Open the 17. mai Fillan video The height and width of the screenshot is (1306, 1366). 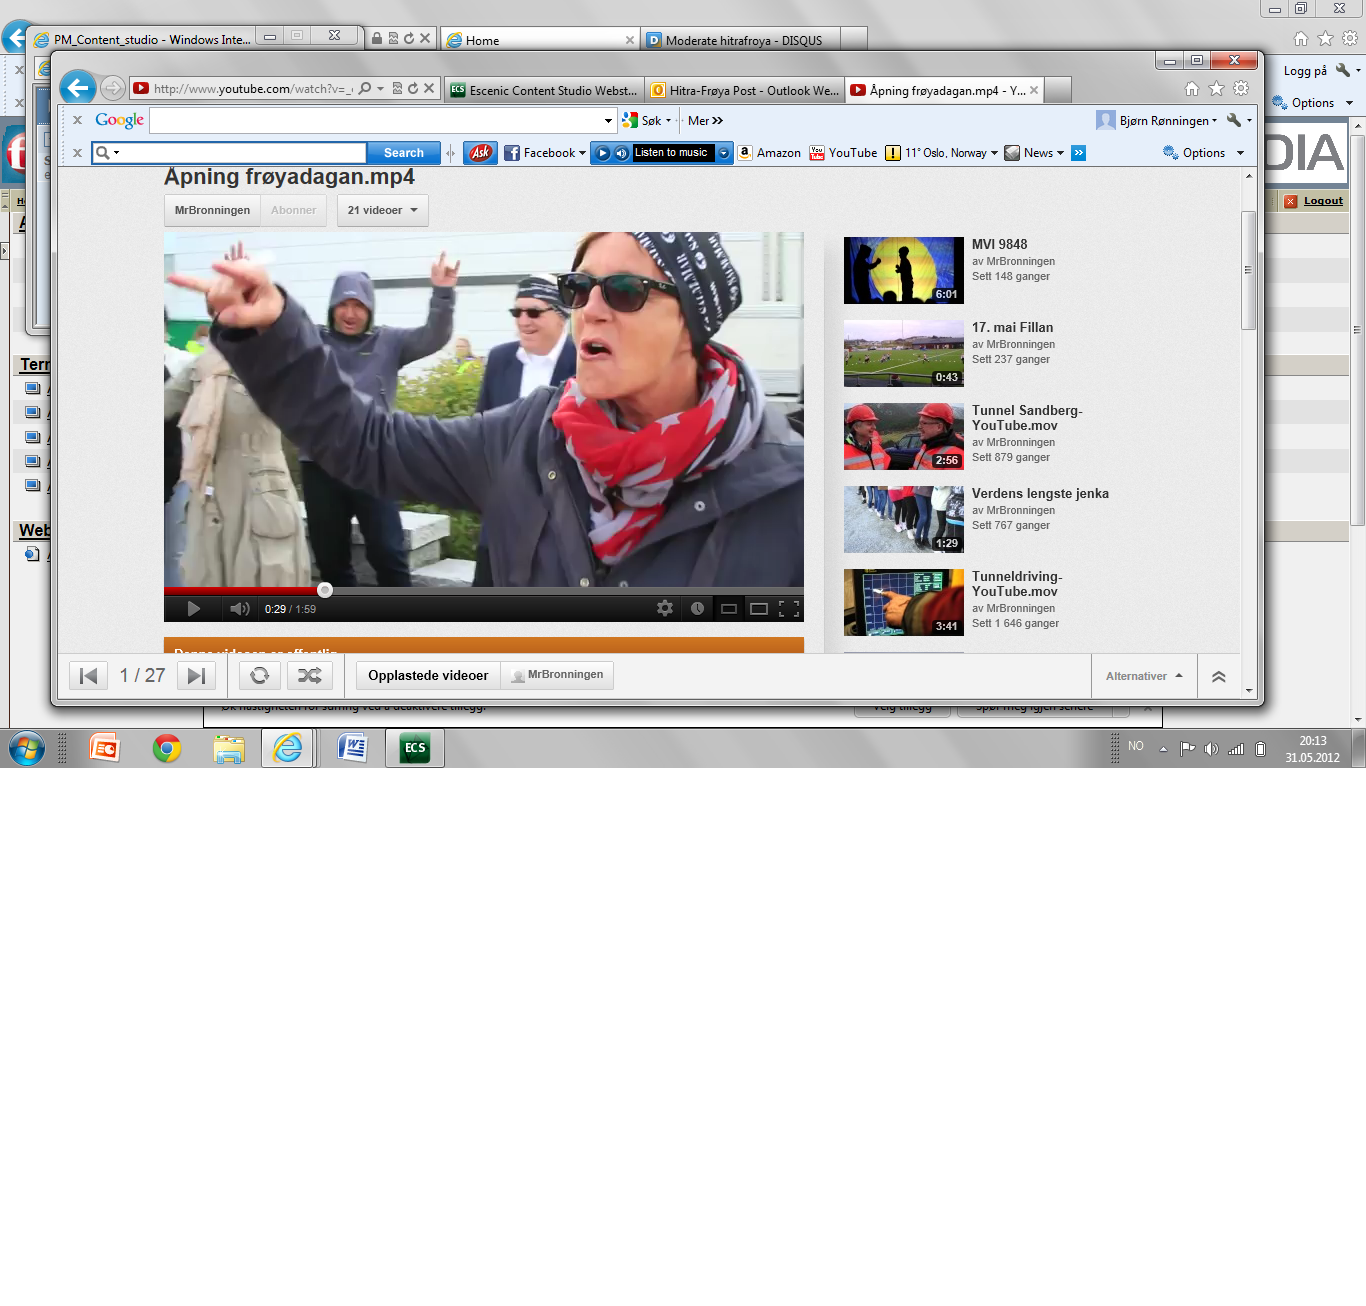coord(904,353)
